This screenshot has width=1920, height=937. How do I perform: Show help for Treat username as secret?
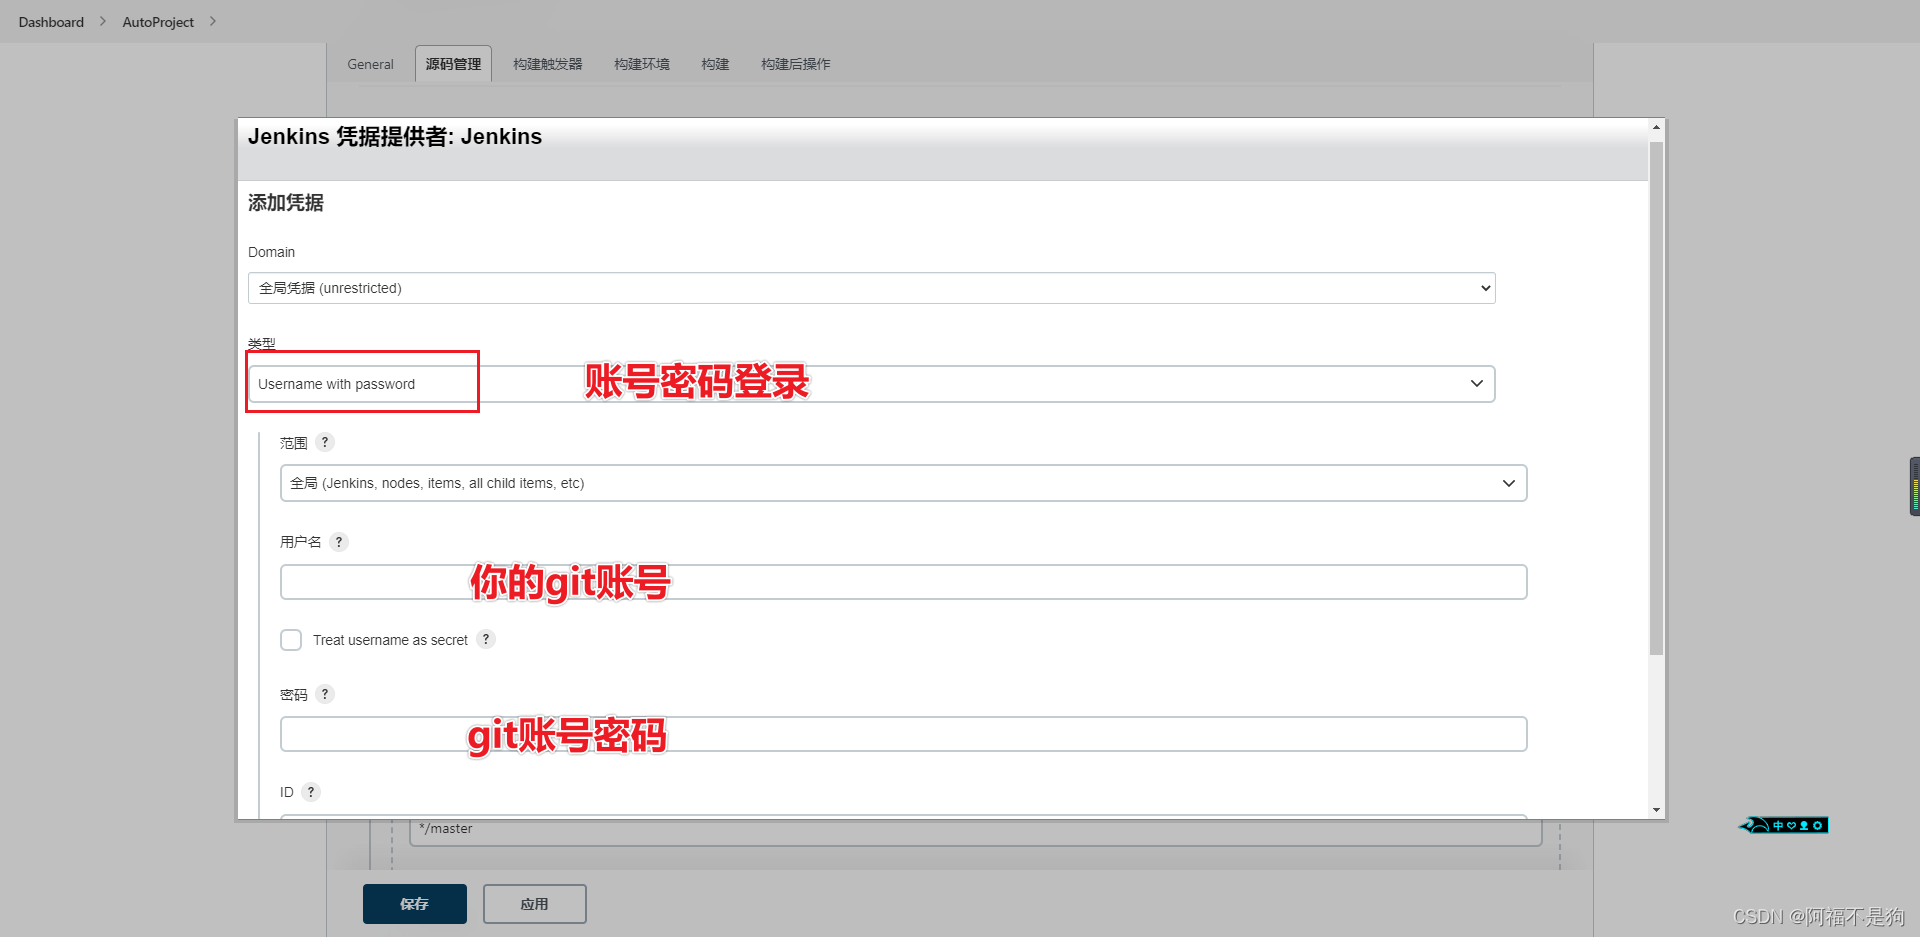(486, 639)
